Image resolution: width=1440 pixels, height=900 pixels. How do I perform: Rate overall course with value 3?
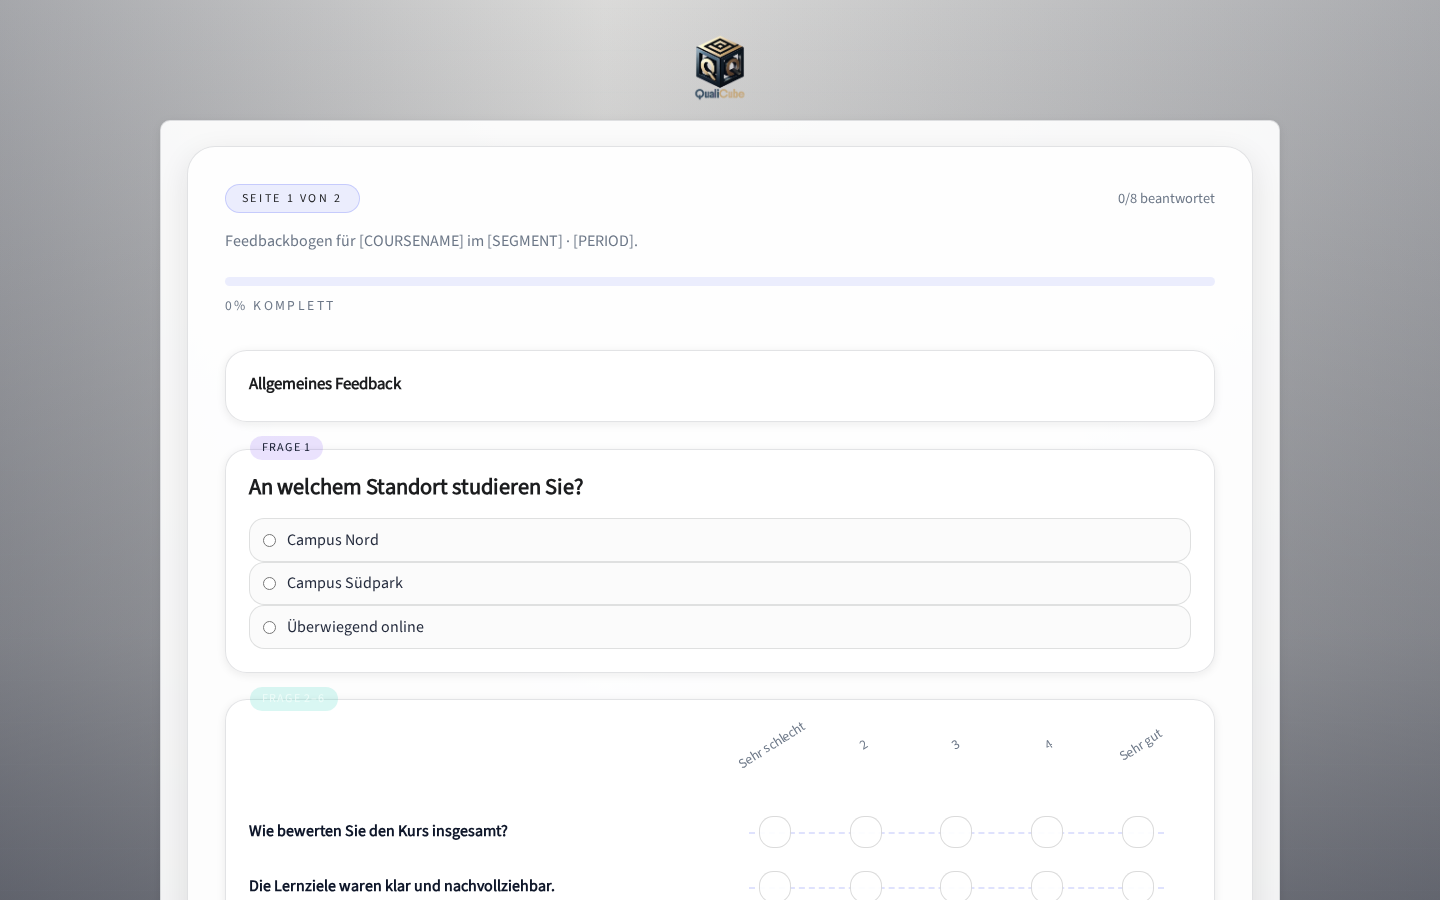pos(956,832)
